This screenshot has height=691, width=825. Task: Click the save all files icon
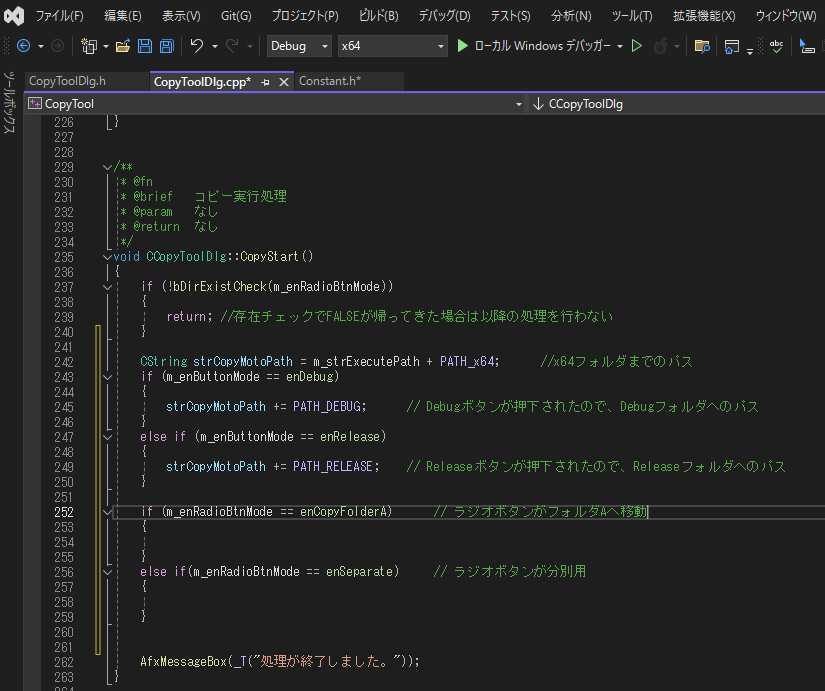(x=166, y=46)
